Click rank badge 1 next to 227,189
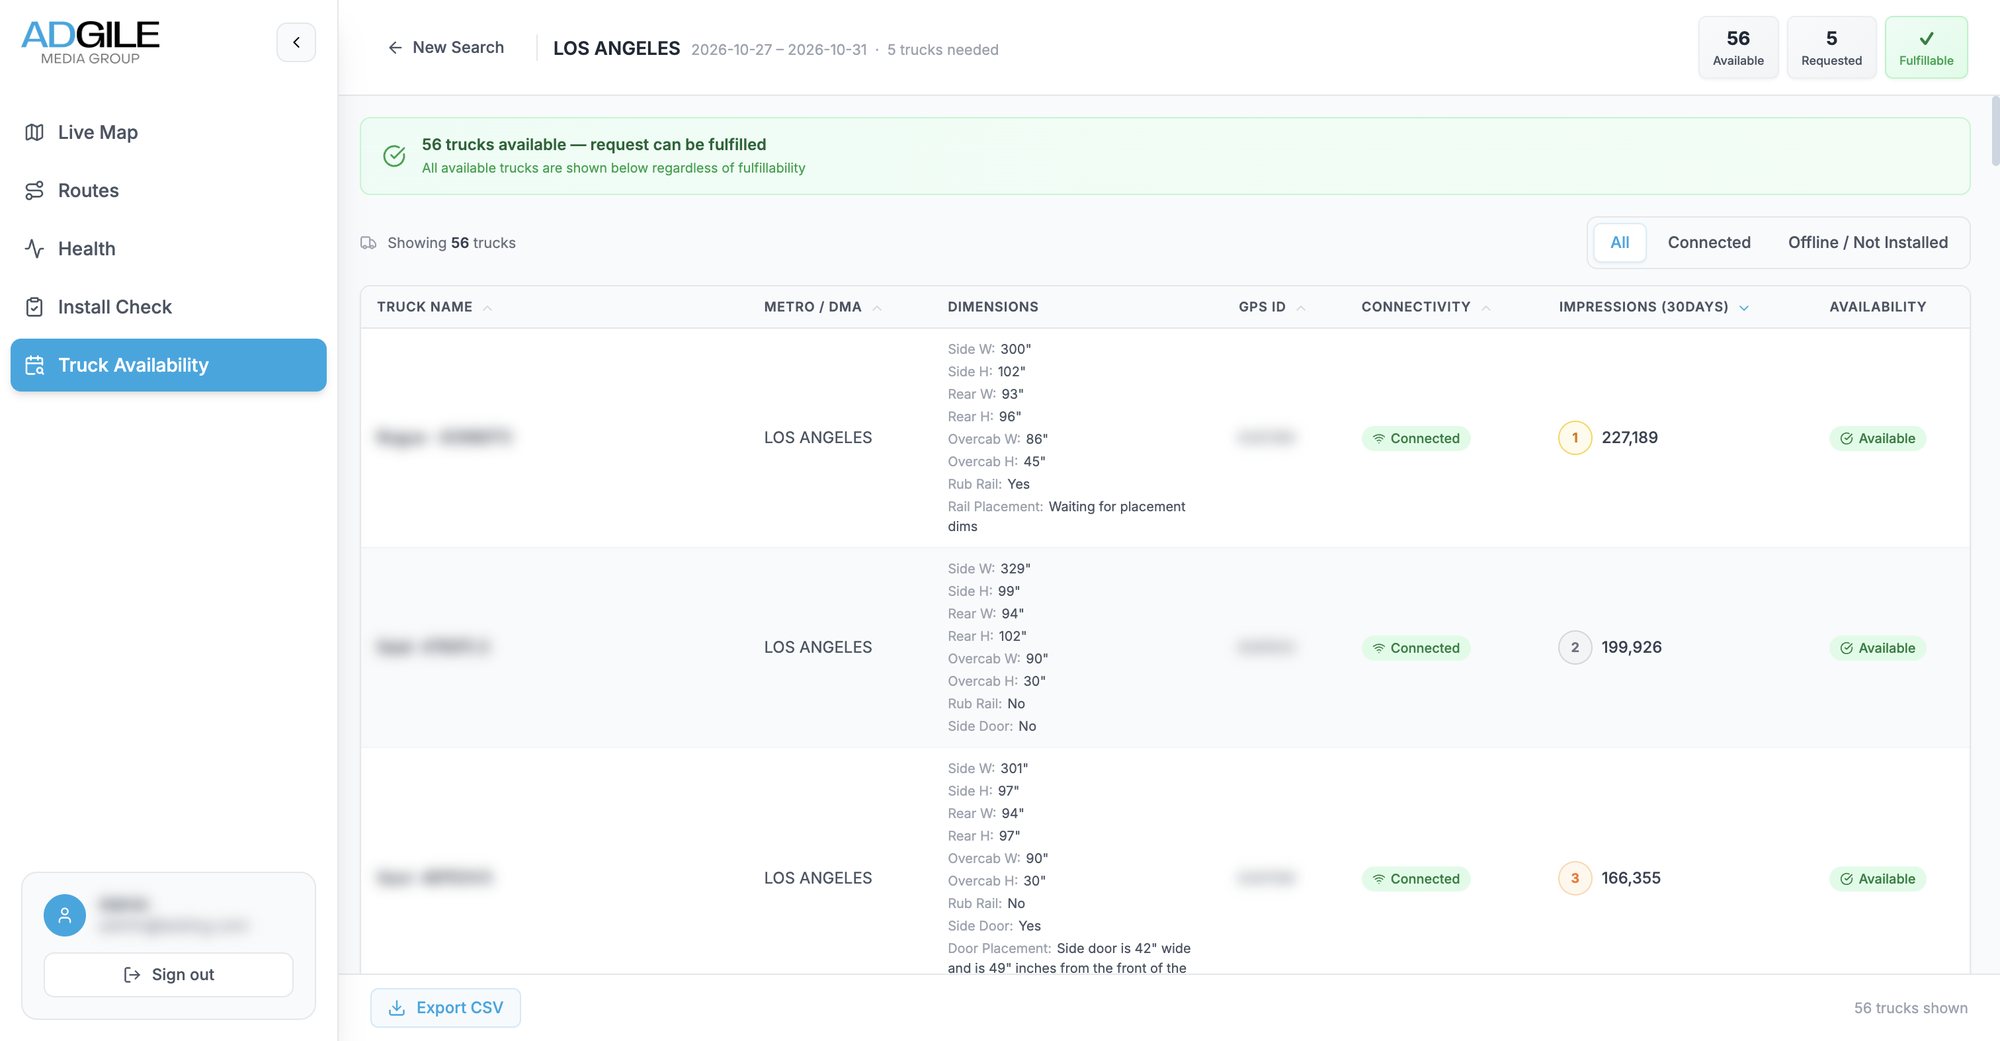The height and width of the screenshot is (1041, 2000). point(1575,438)
